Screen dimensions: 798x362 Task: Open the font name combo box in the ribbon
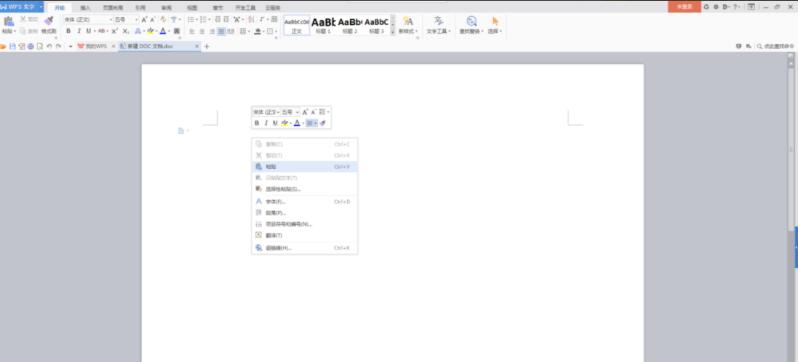pos(88,19)
